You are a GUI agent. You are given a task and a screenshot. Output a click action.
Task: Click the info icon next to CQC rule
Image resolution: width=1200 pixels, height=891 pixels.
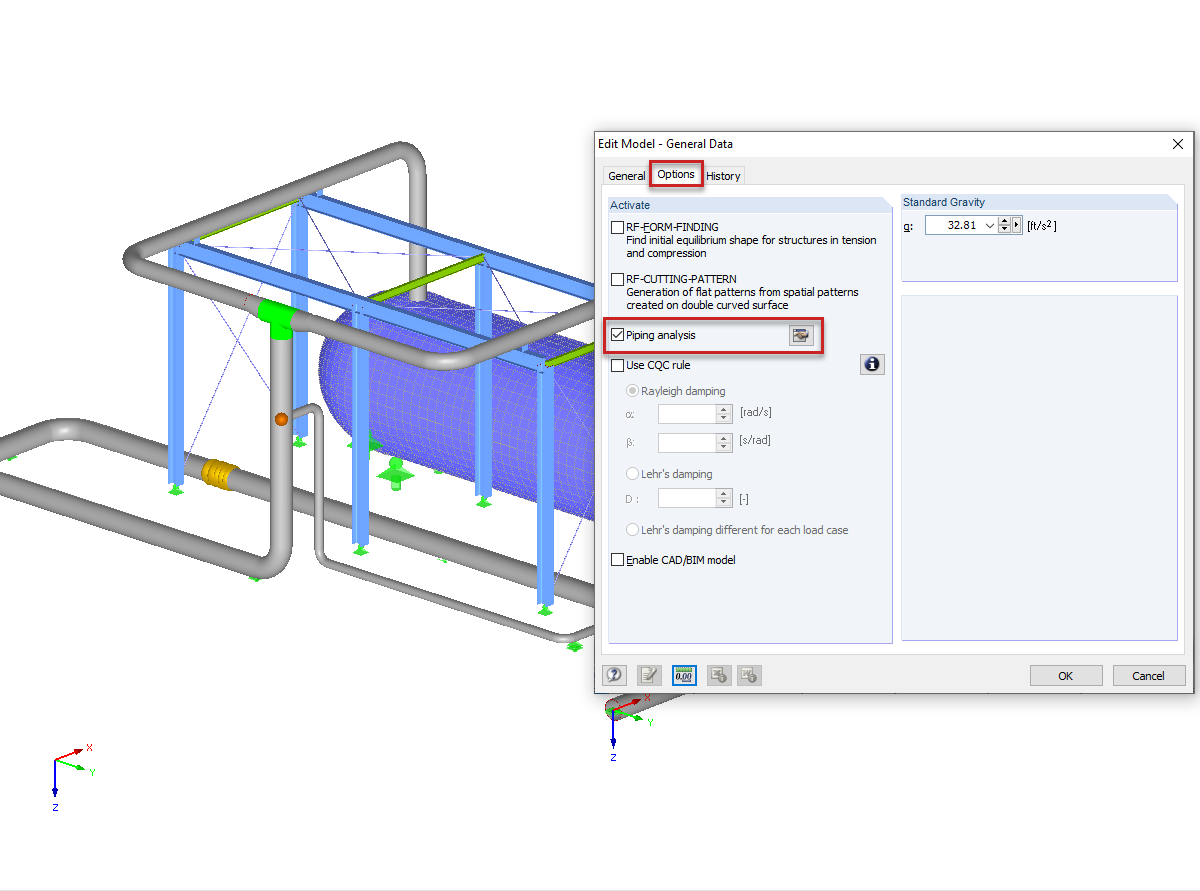click(x=872, y=364)
